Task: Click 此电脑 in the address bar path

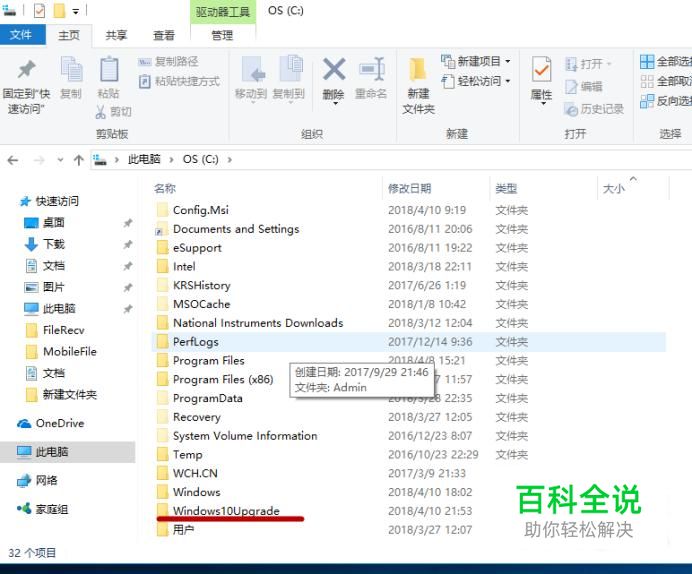Action: [144, 160]
